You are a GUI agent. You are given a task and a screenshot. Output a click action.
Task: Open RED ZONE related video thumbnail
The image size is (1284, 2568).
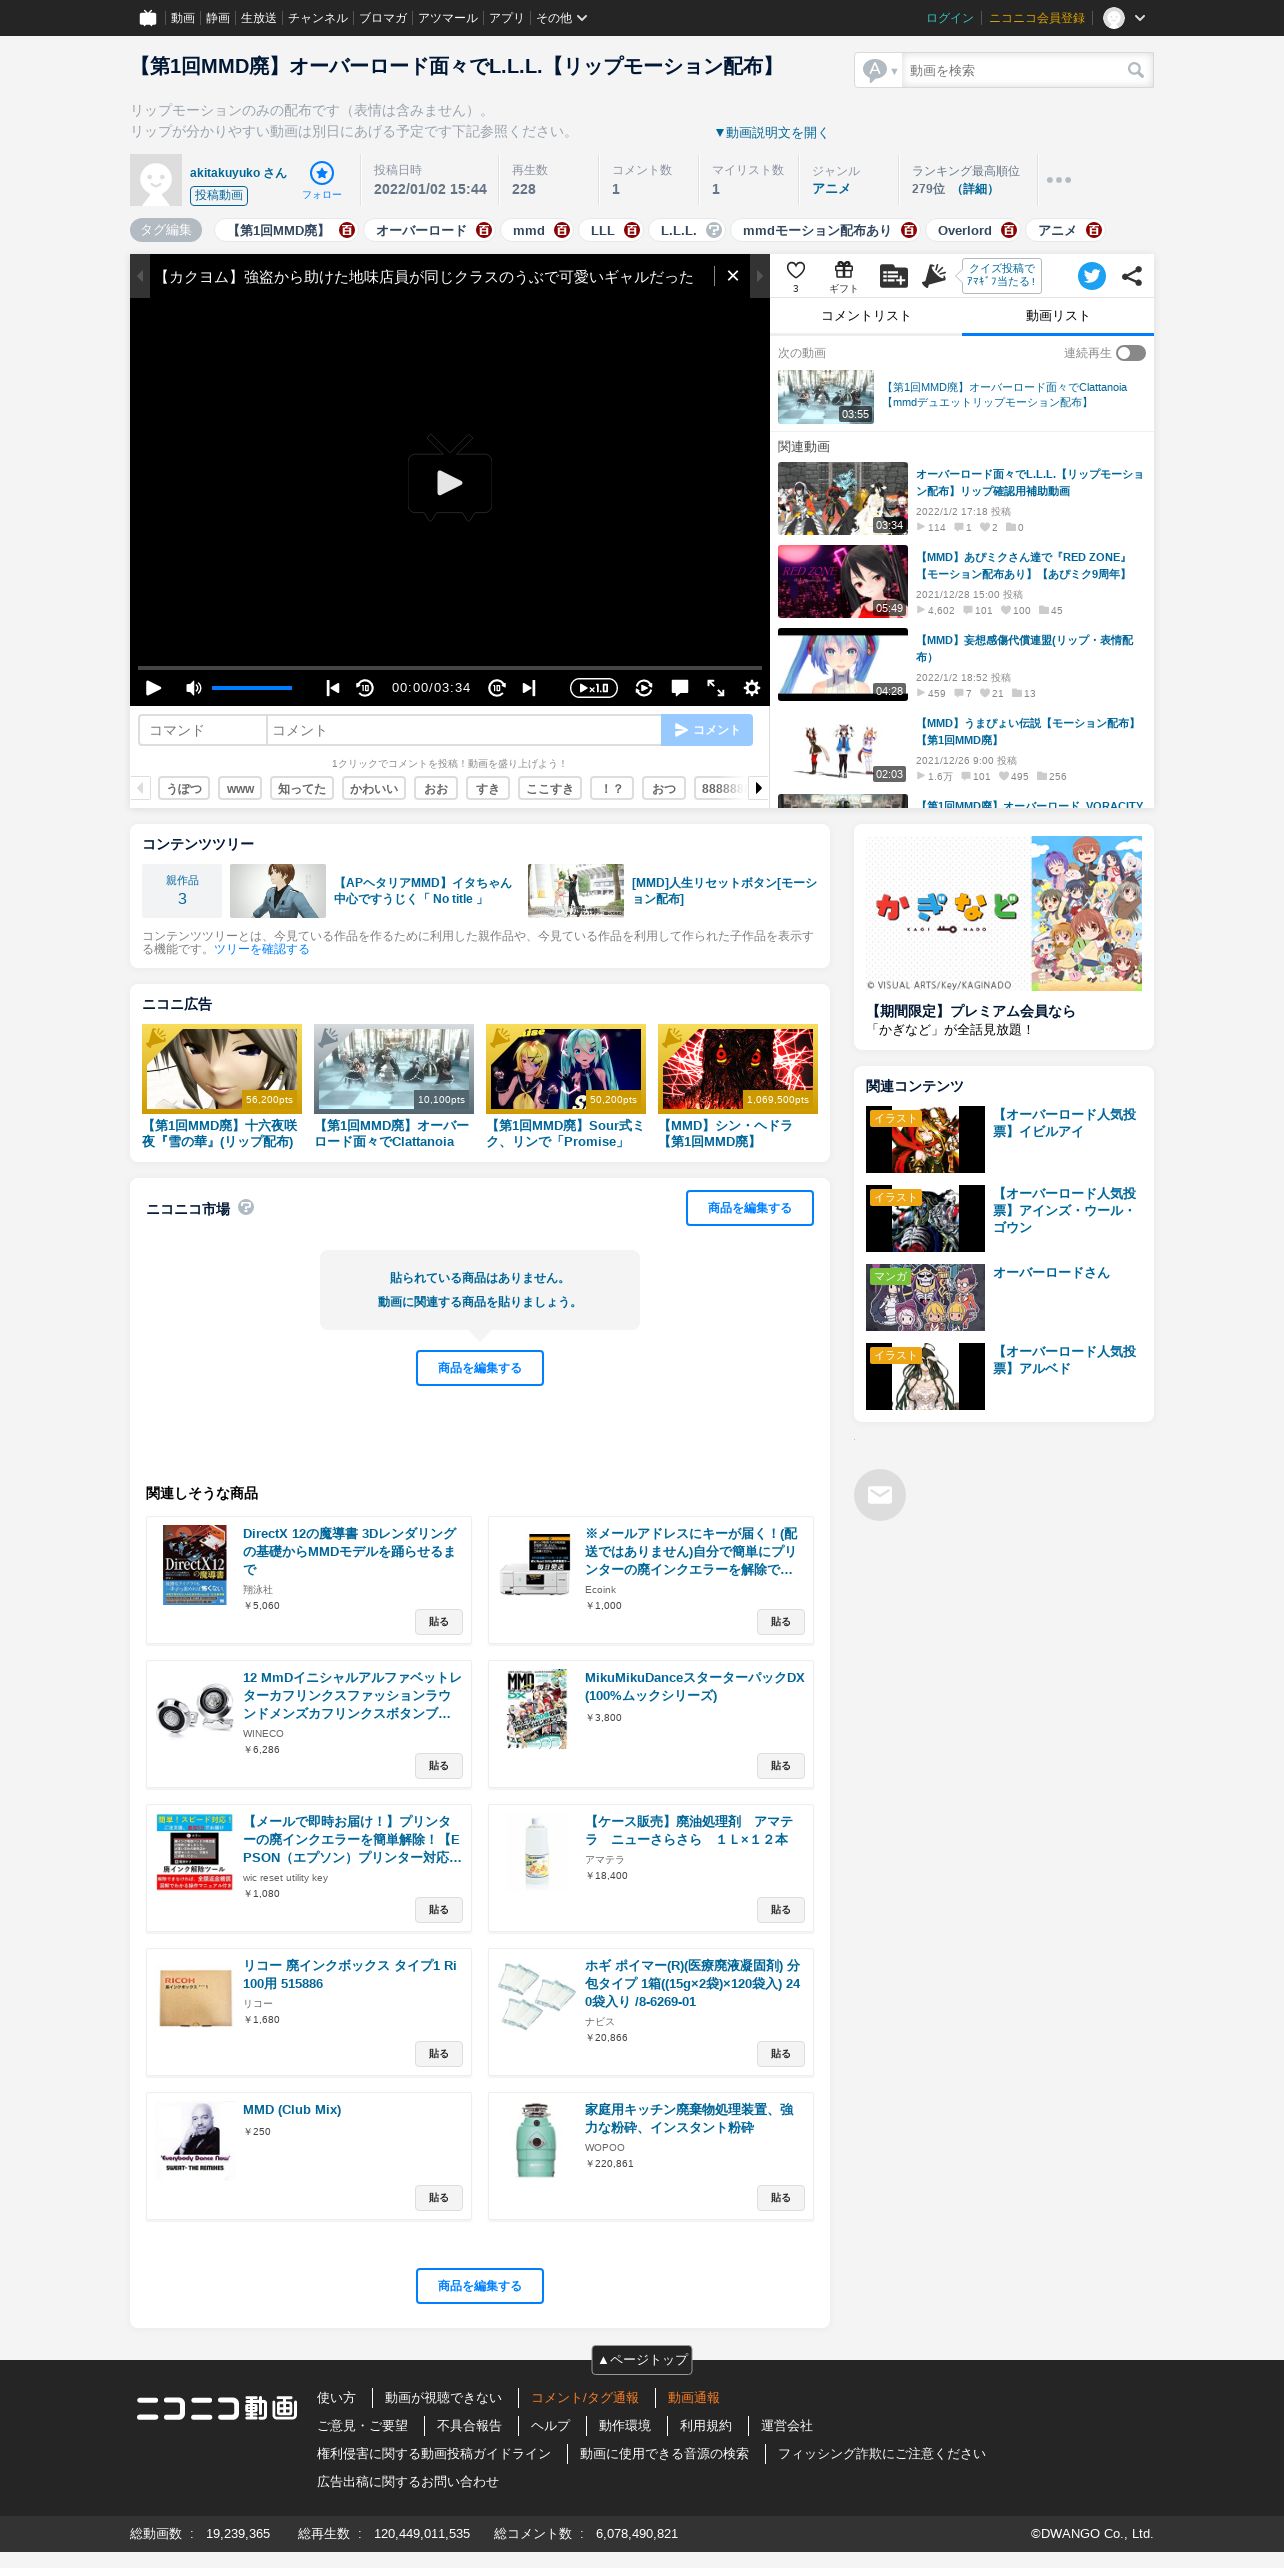coord(843,581)
